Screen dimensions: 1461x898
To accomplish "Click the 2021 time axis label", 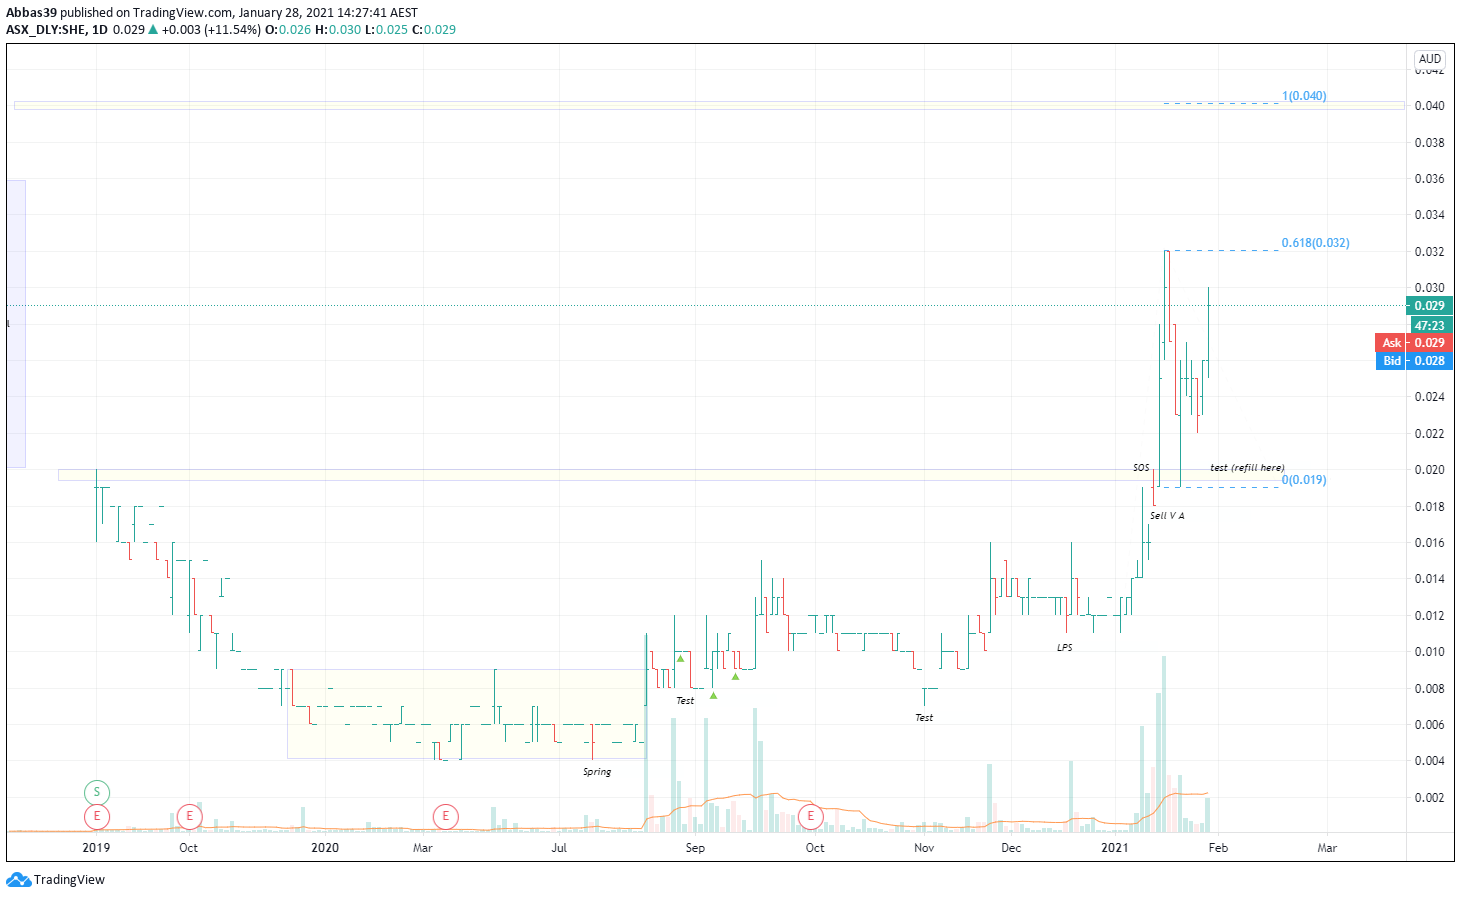I will coord(1115,848).
